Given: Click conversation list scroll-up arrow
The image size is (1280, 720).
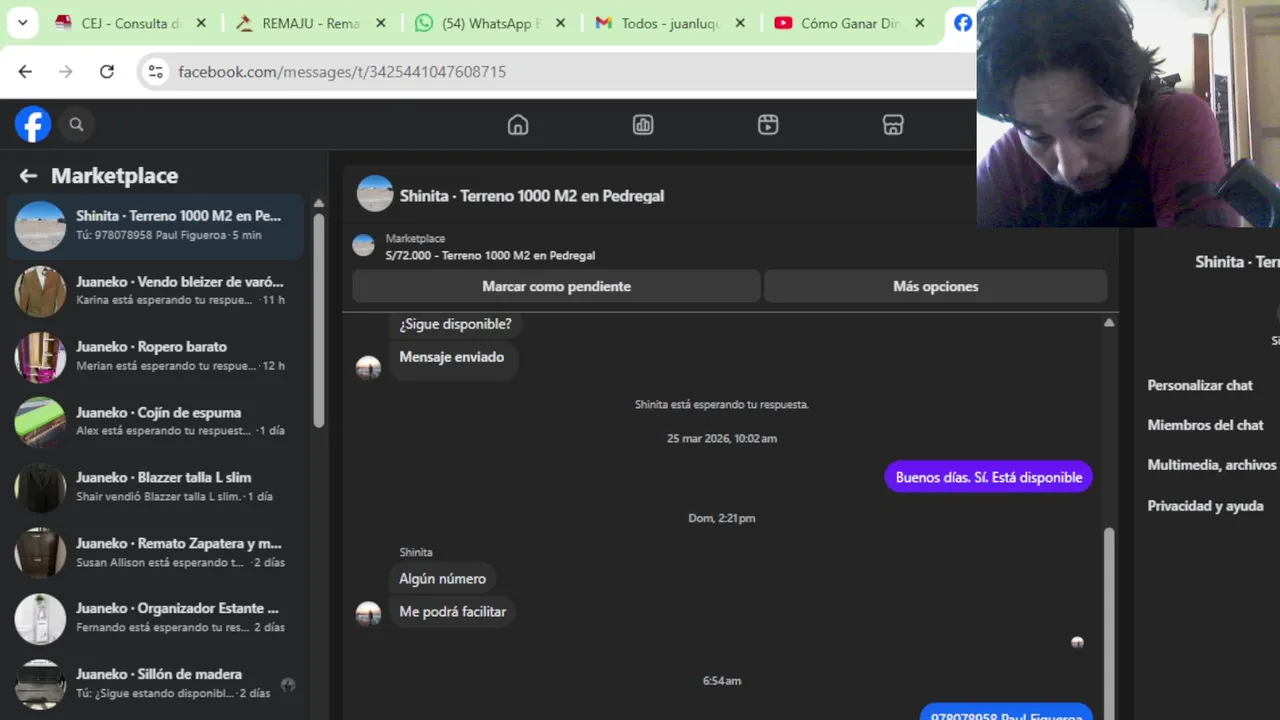Looking at the screenshot, I should point(319,203).
